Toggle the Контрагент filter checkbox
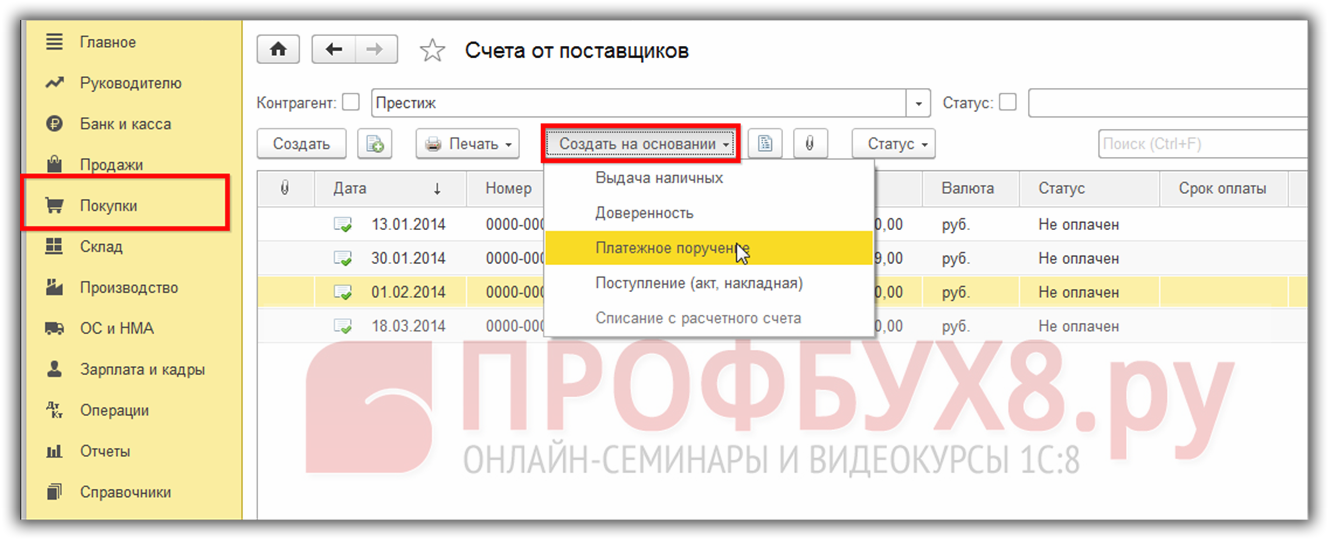The image size is (1329, 540). pos(351,102)
